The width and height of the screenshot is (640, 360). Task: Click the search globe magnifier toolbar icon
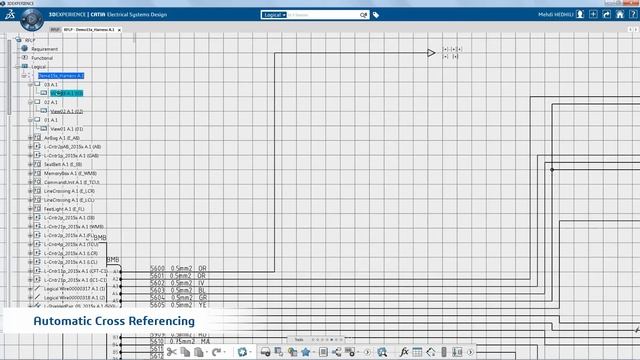point(382,352)
